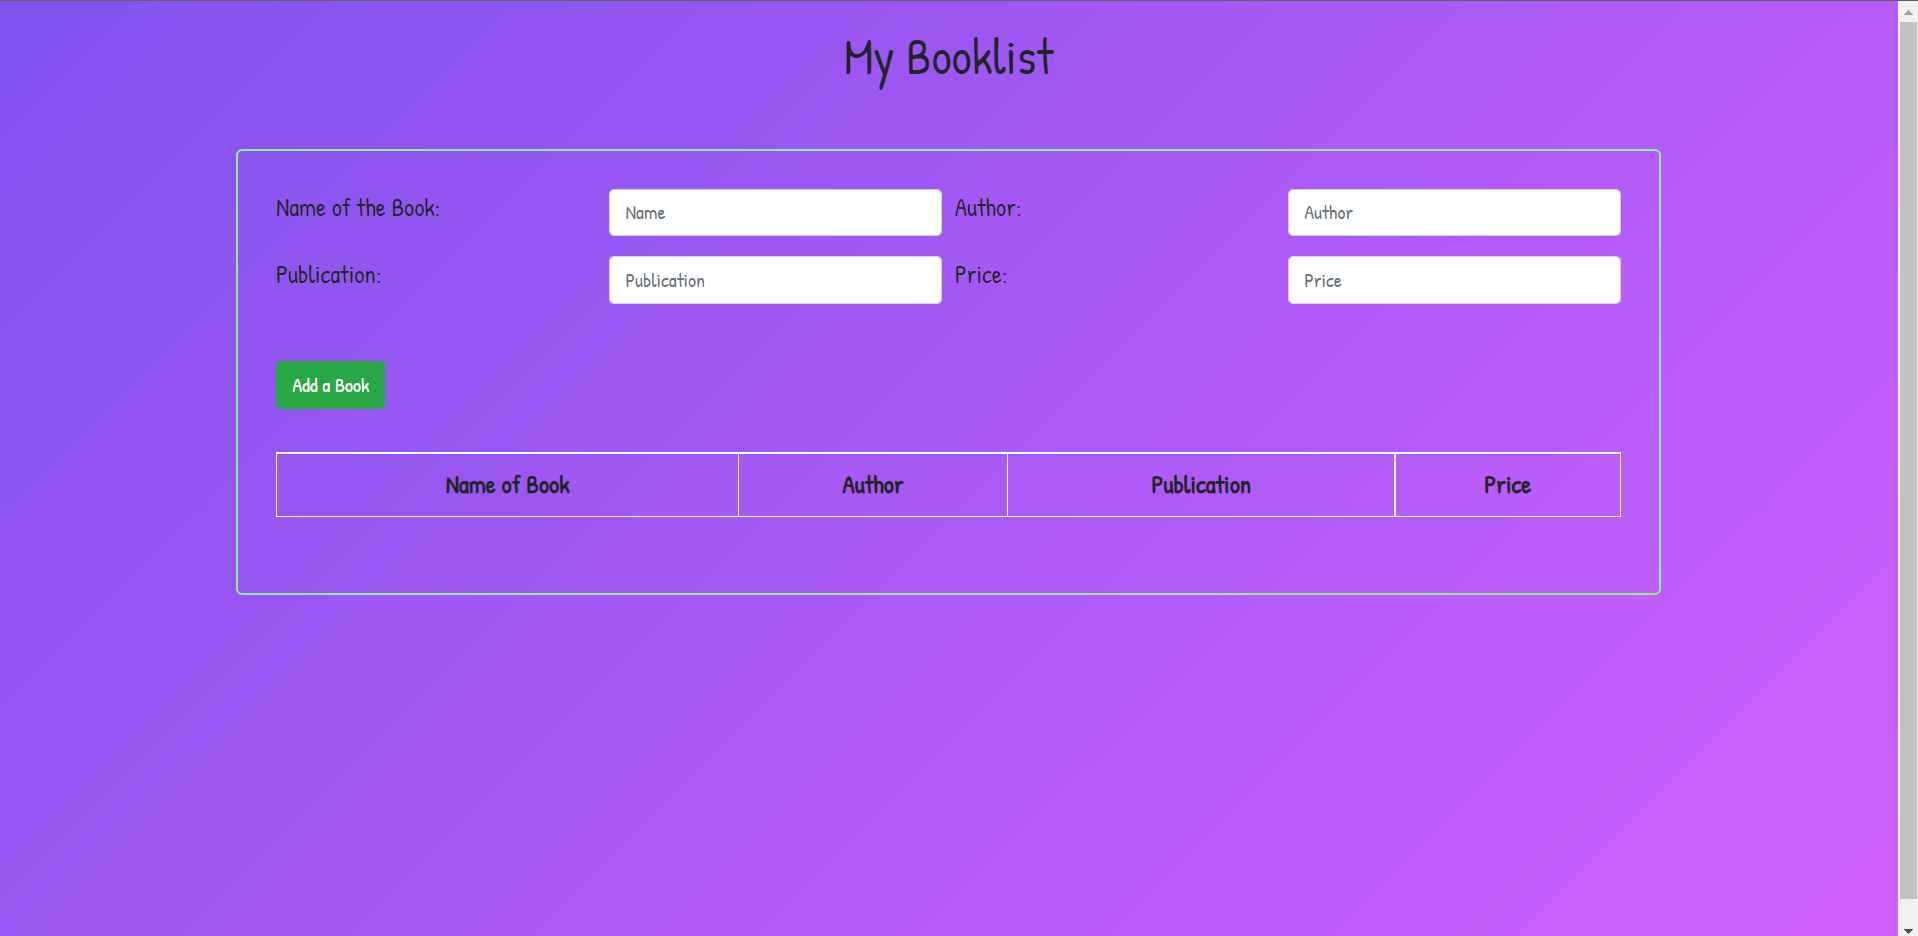This screenshot has height=936, width=1918.
Task: Select the Author table column header
Action: [872, 485]
